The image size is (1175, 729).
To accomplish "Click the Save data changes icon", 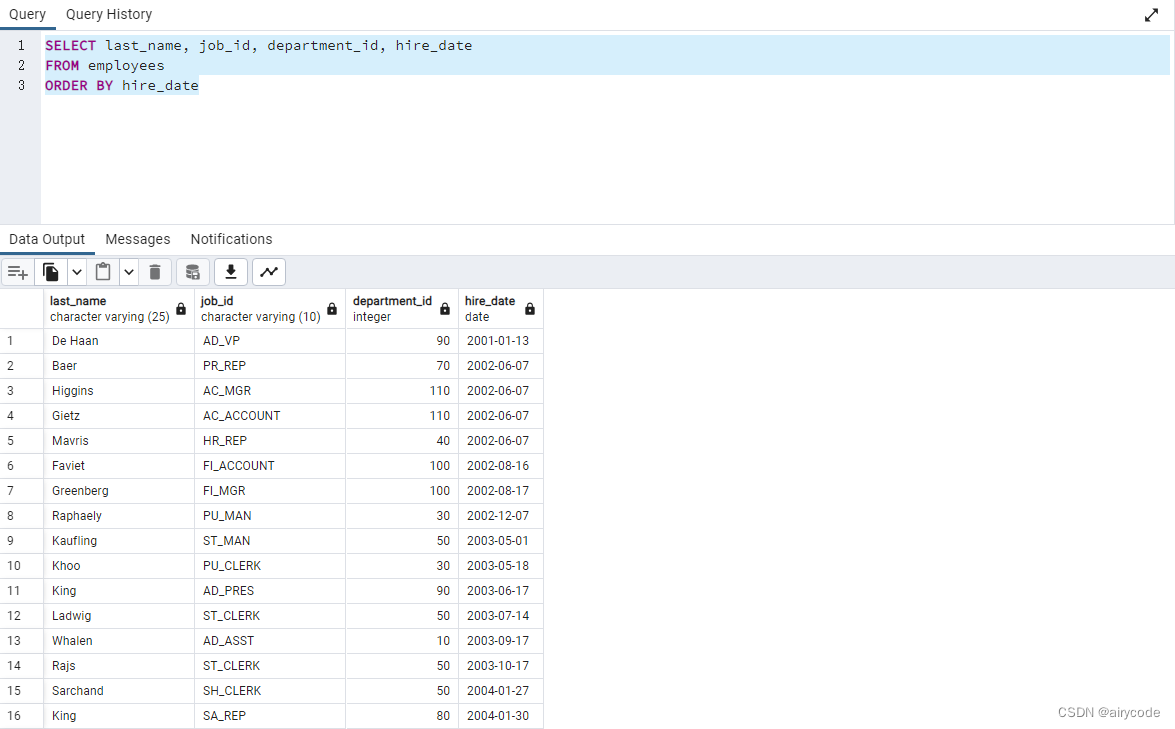I will [193, 272].
